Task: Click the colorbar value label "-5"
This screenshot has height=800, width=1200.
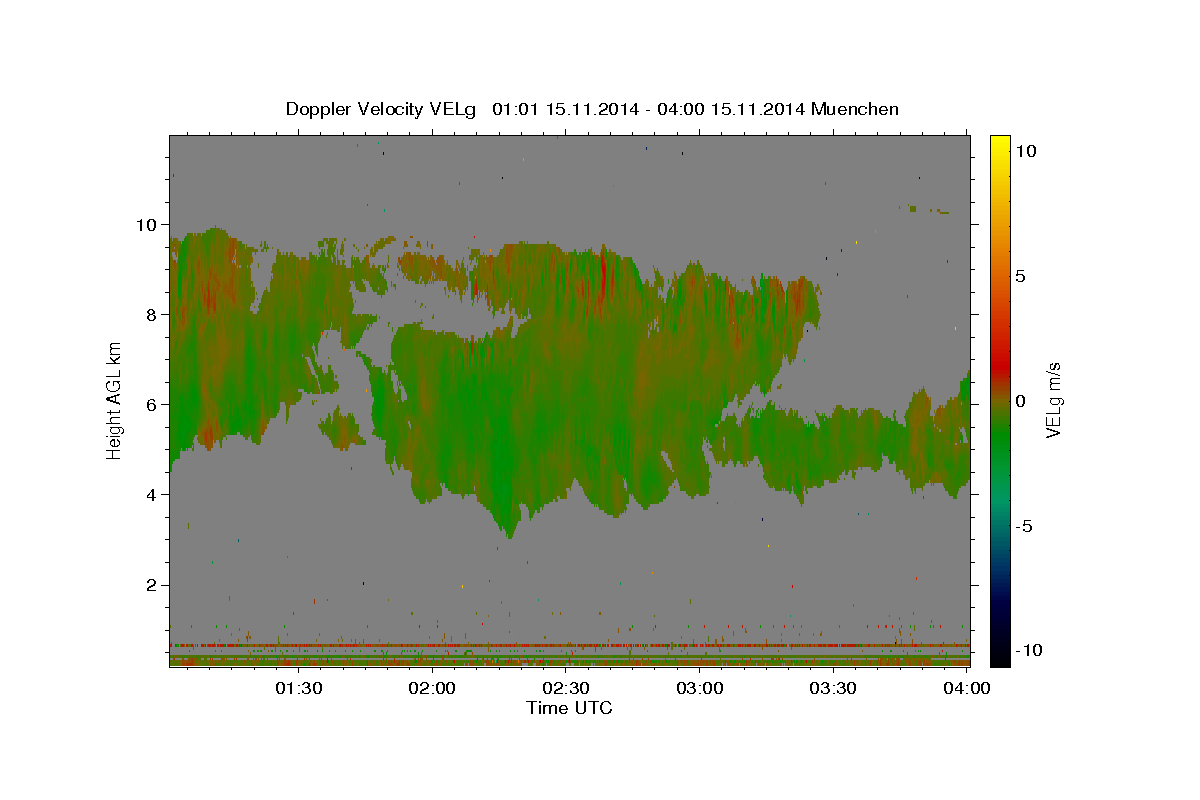Action: pos(1024,526)
